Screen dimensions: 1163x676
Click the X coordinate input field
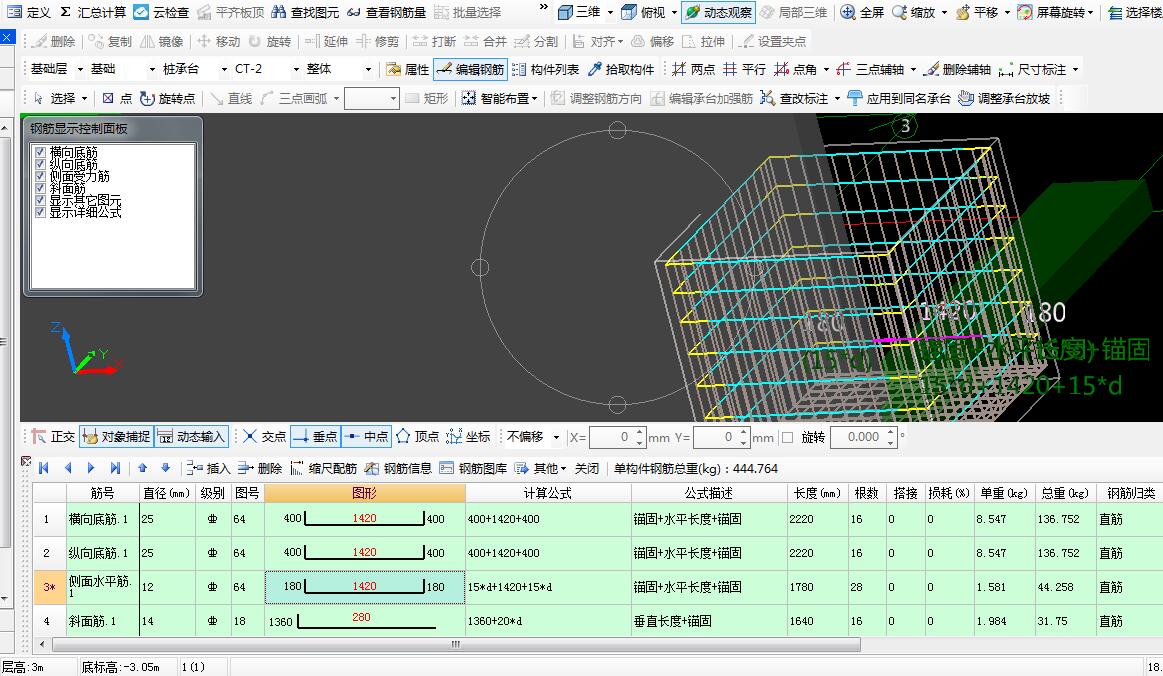618,437
